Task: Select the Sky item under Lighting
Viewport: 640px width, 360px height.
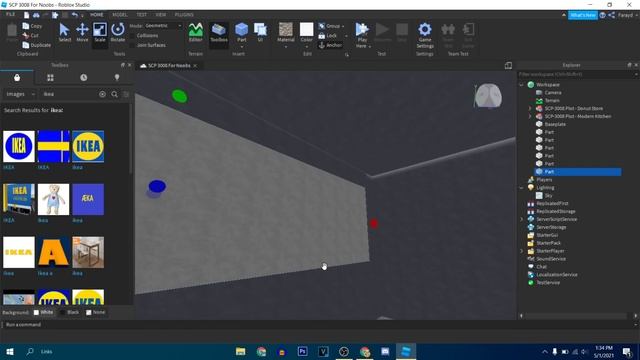Action: (x=548, y=196)
